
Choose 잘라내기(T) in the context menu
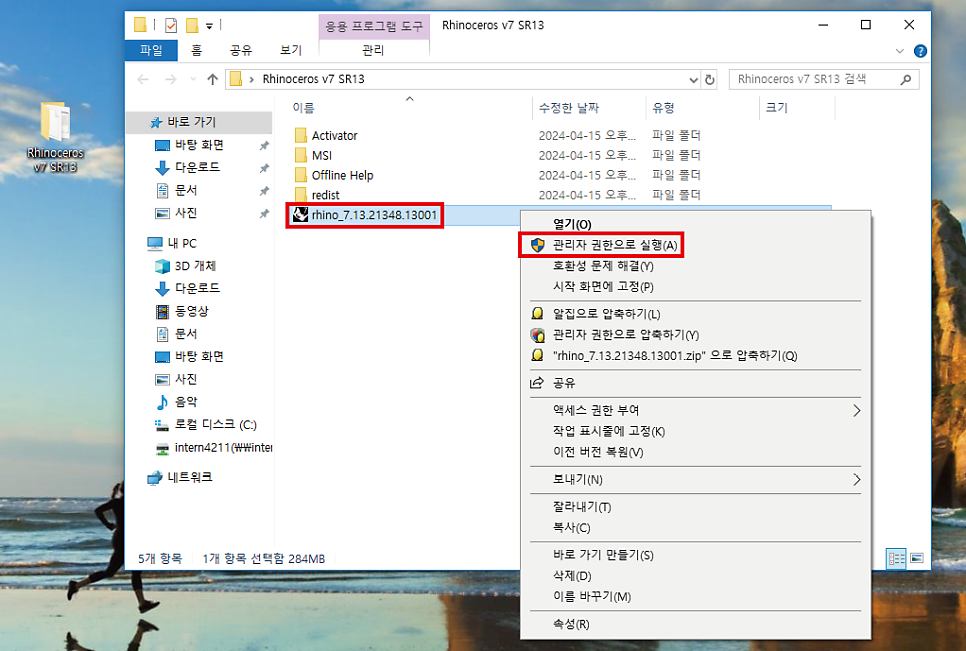(696, 507)
